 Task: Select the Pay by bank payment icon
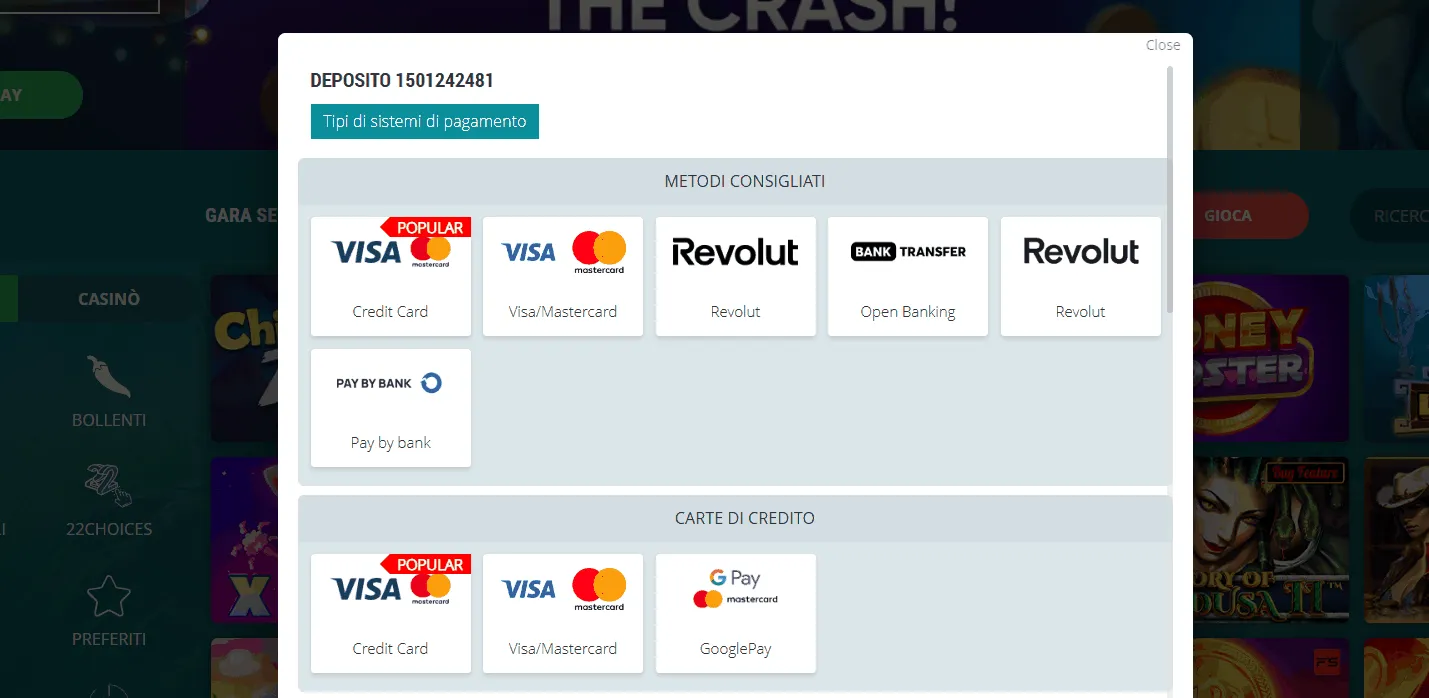point(390,382)
